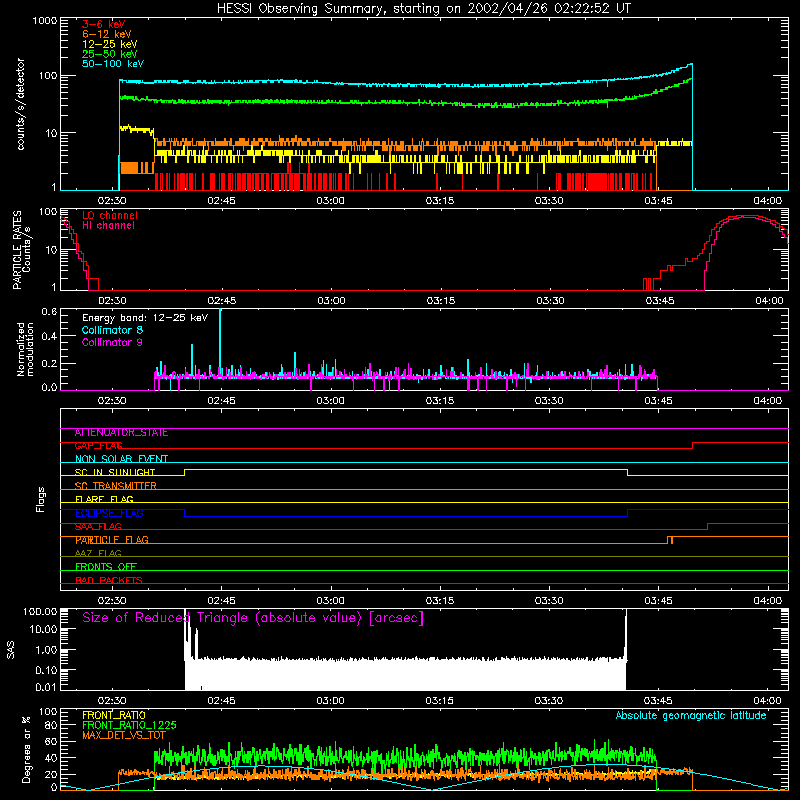Click the Energy band: 12-25 keV text

click(145, 318)
